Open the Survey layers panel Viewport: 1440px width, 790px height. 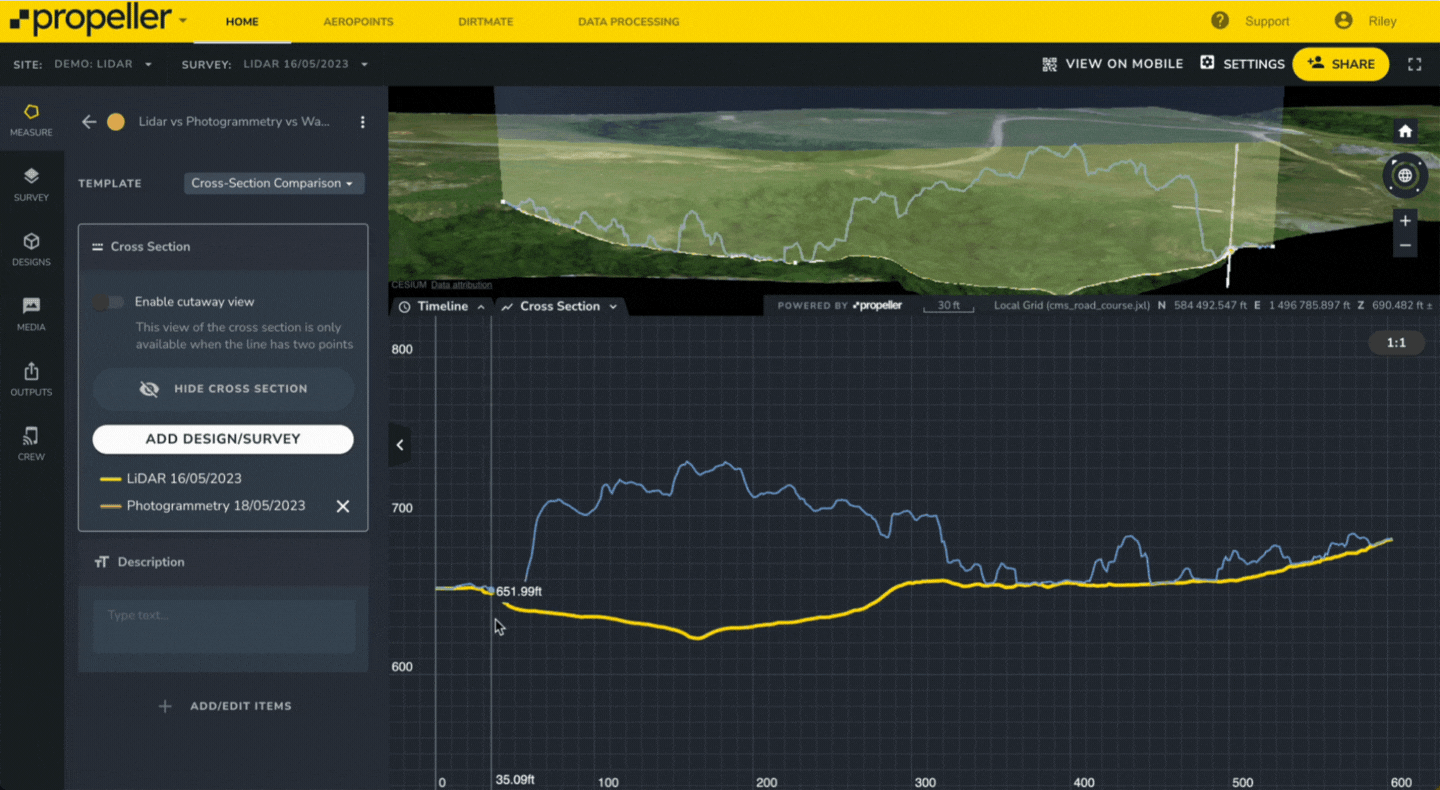(31, 183)
